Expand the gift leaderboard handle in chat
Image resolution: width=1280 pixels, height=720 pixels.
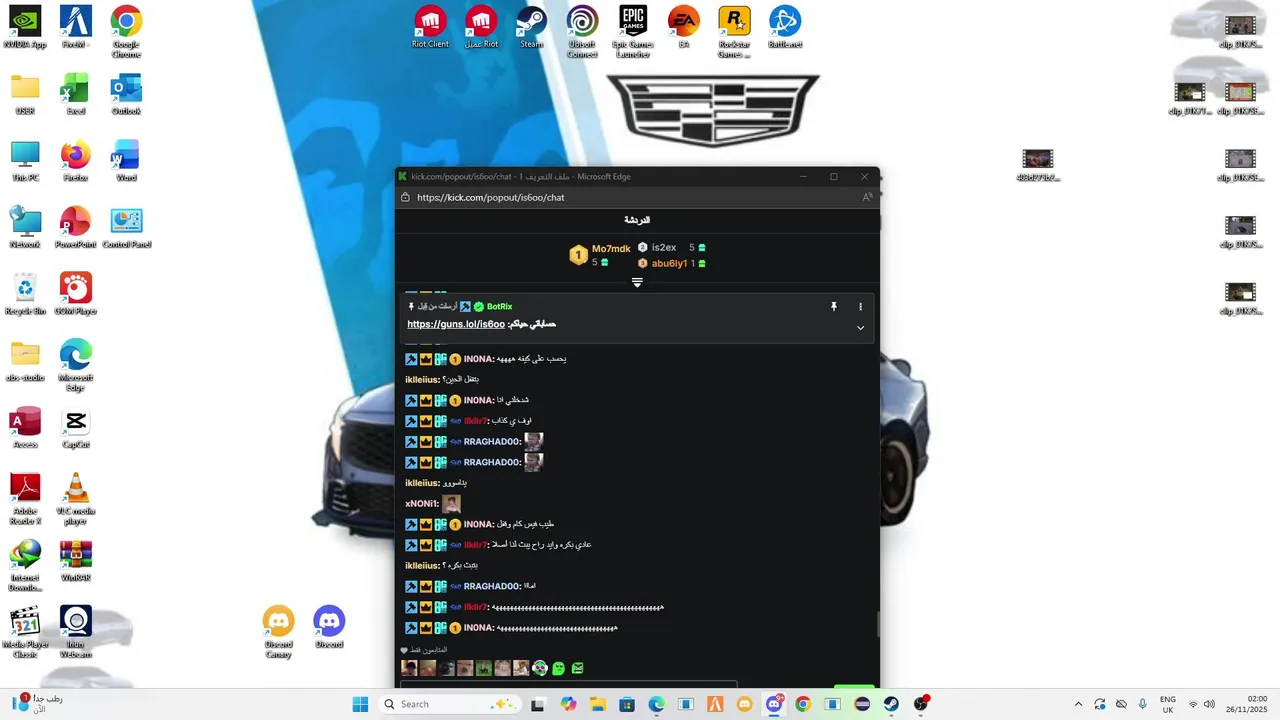(x=637, y=283)
